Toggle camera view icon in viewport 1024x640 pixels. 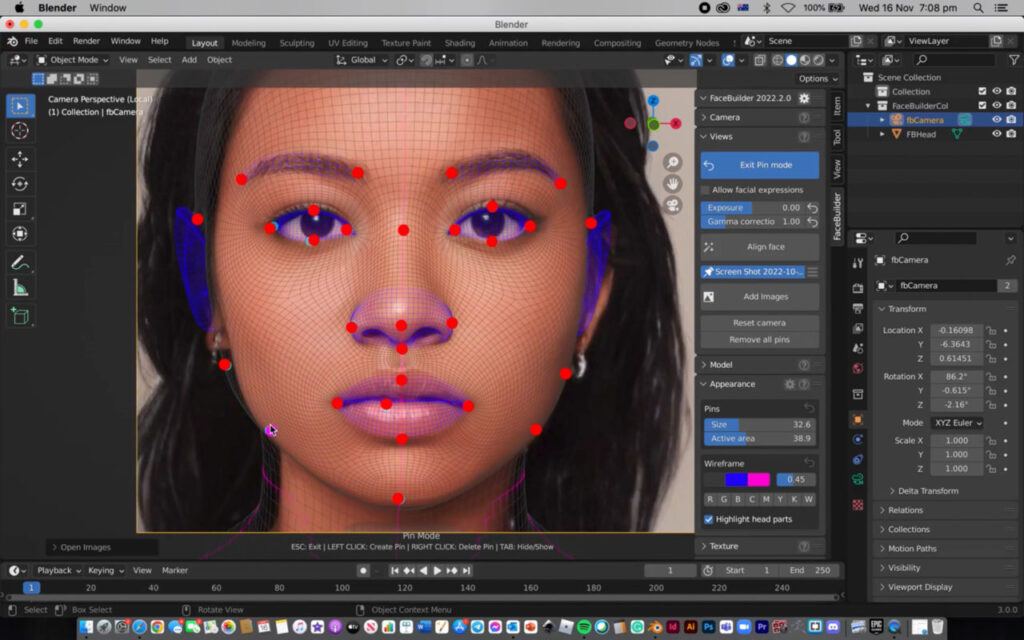click(x=673, y=205)
